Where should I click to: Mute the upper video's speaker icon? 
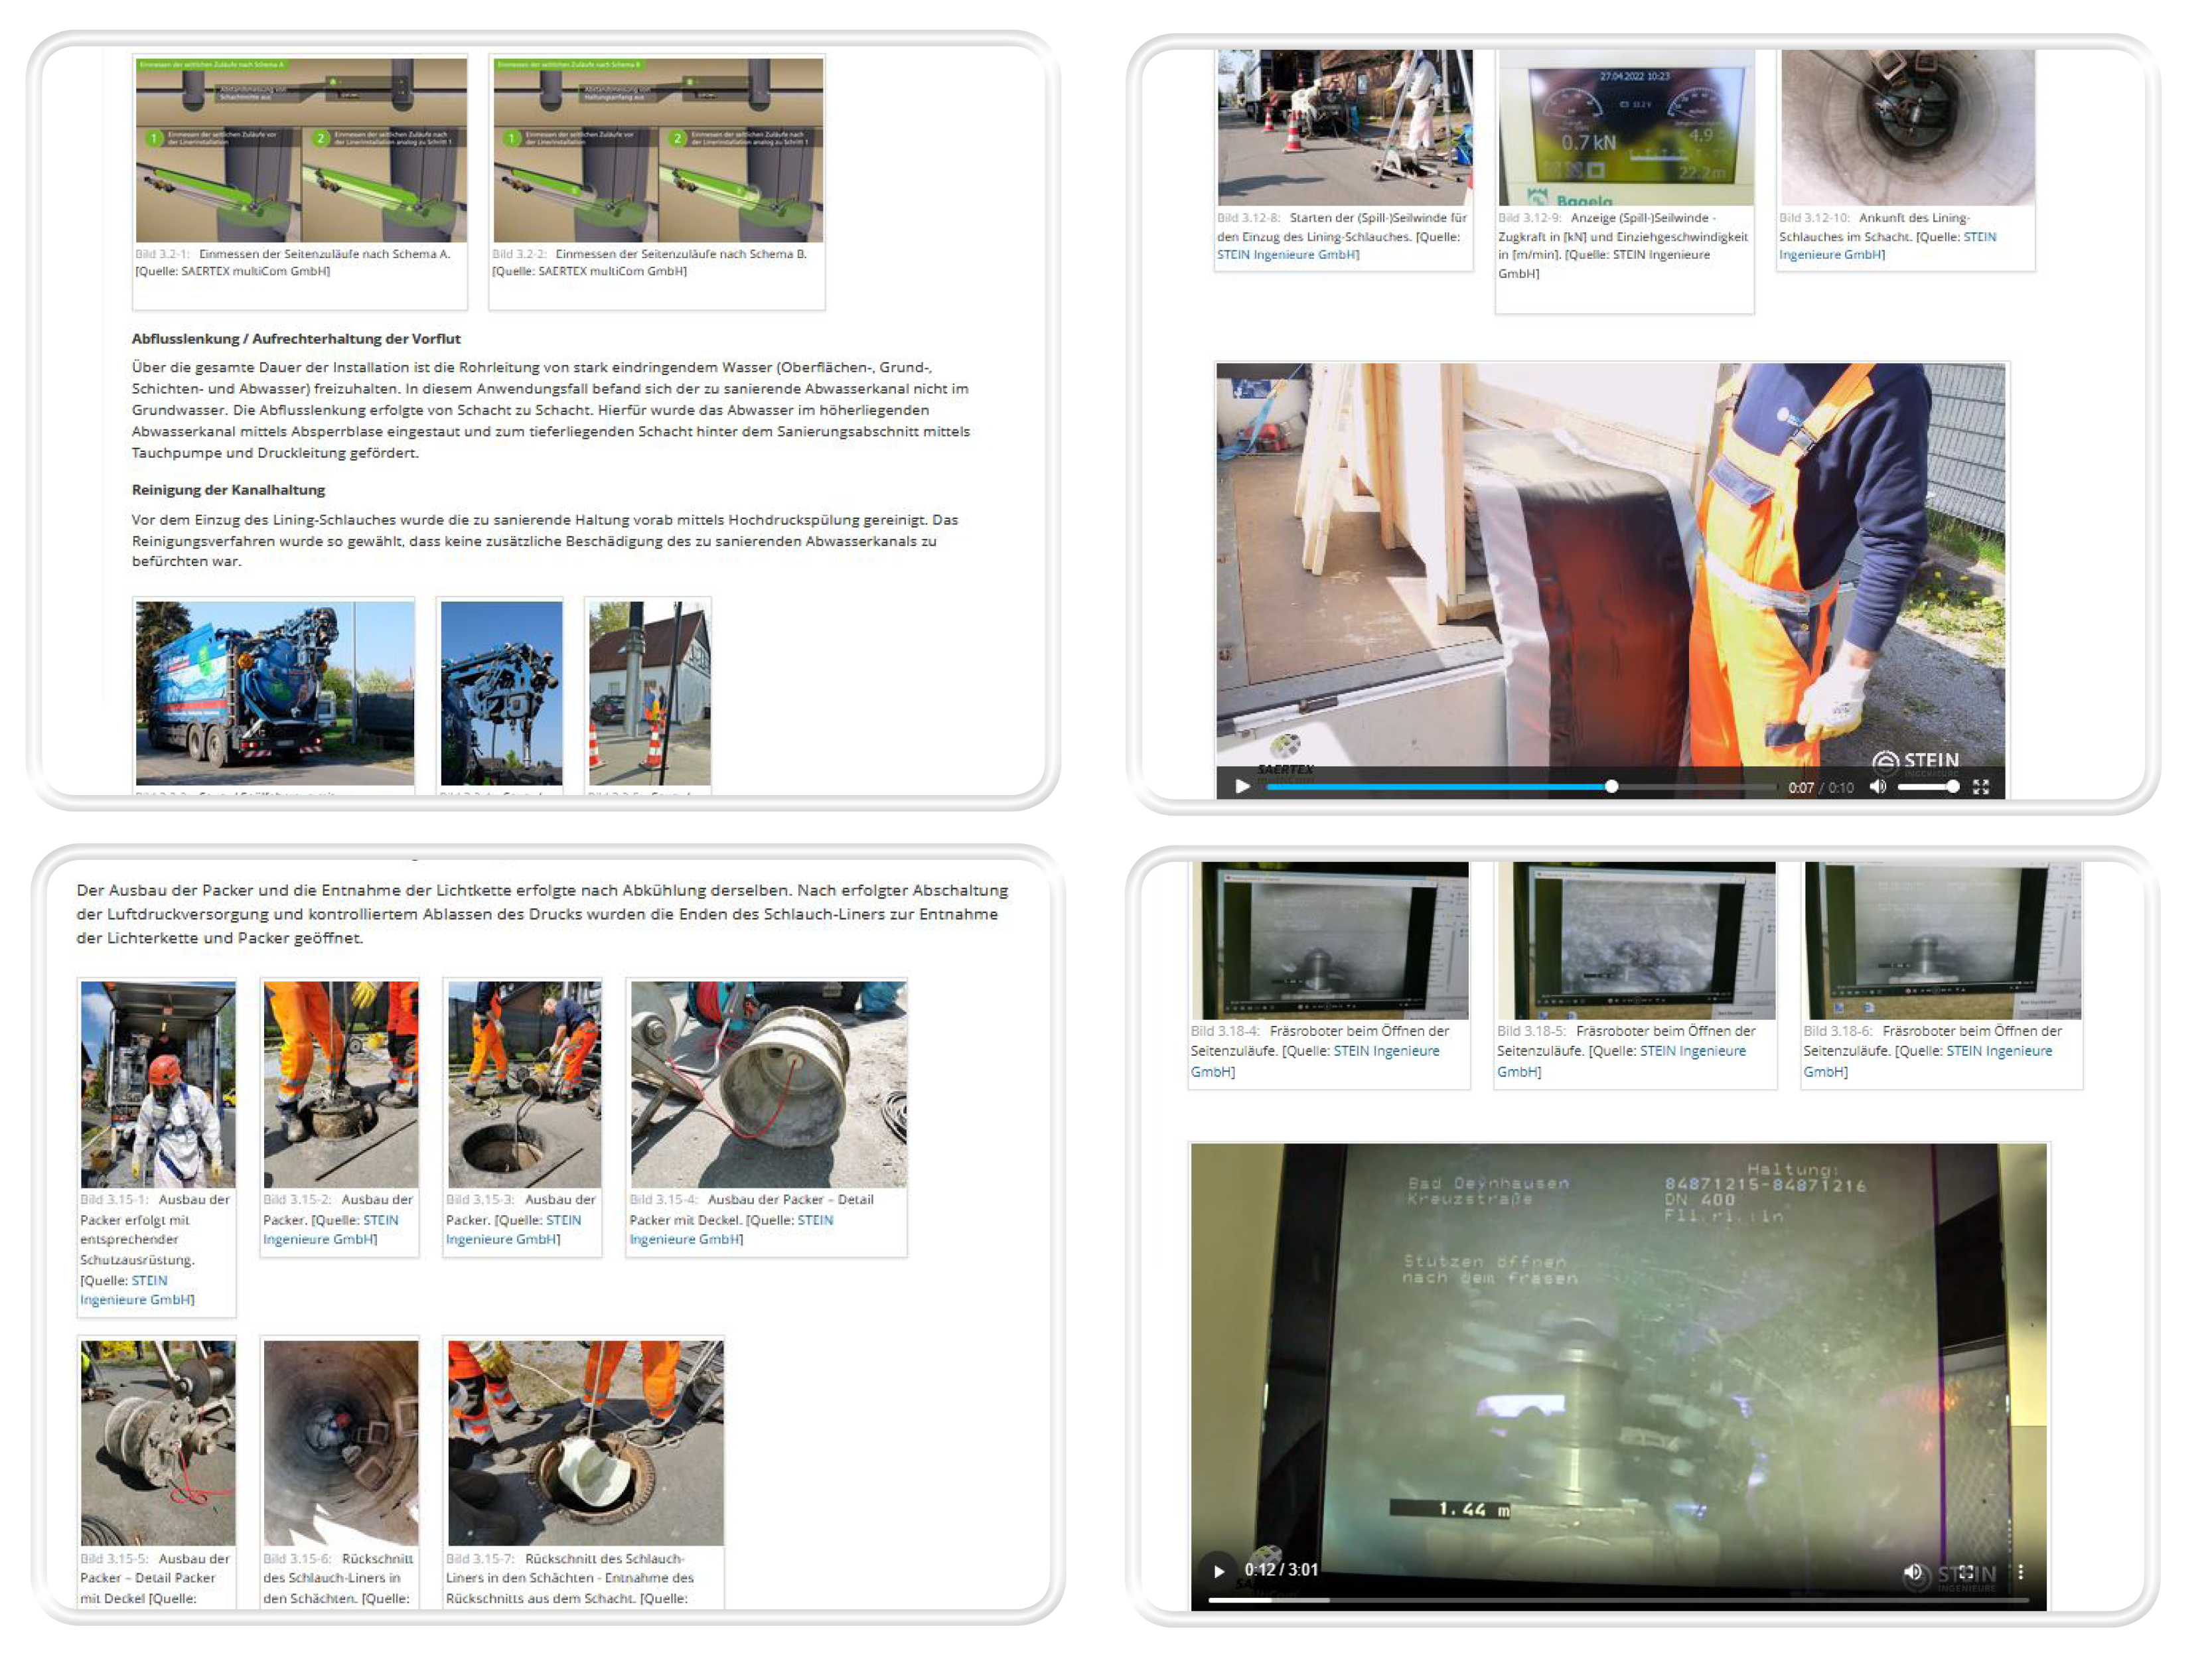tap(1878, 787)
